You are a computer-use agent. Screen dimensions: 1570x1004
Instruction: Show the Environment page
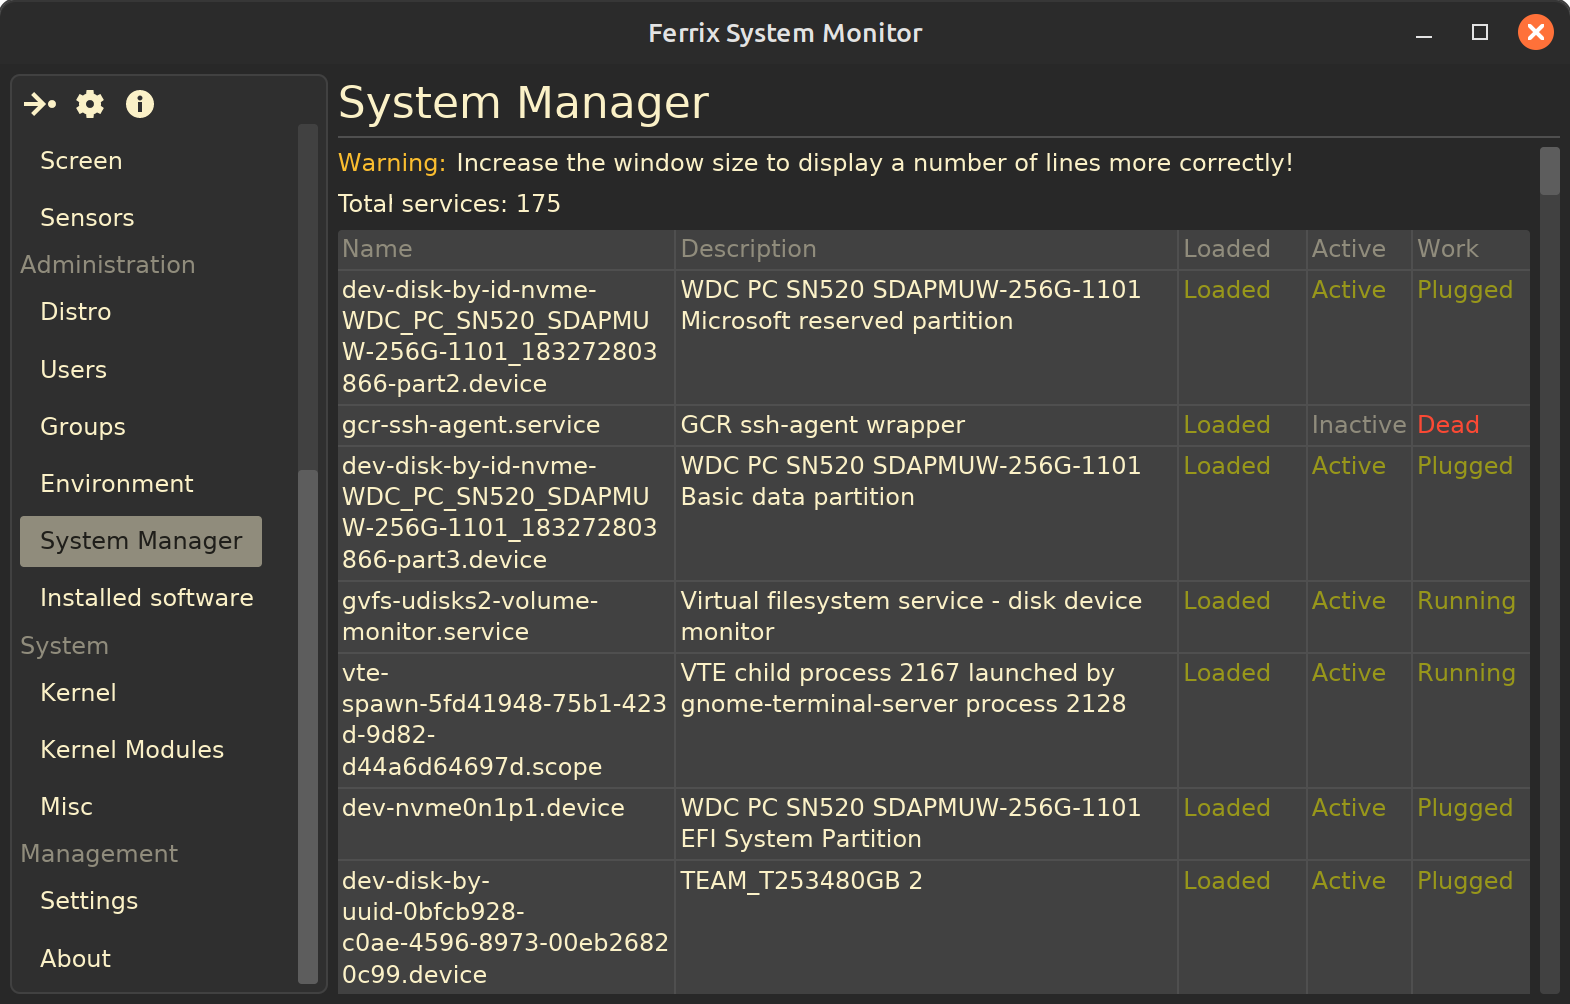pyautogui.click(x=117, y=484)
